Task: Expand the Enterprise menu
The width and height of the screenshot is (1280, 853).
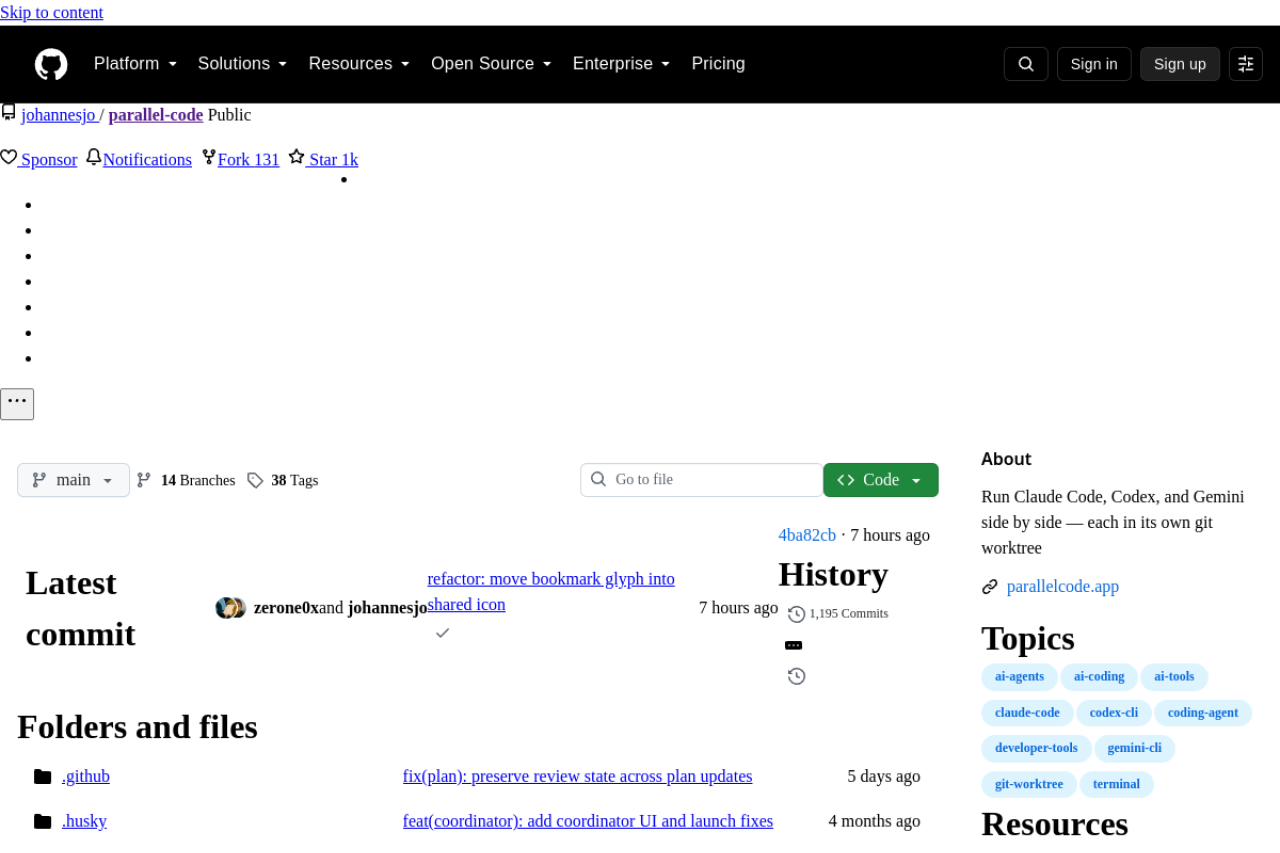Action: coord(621,64)
